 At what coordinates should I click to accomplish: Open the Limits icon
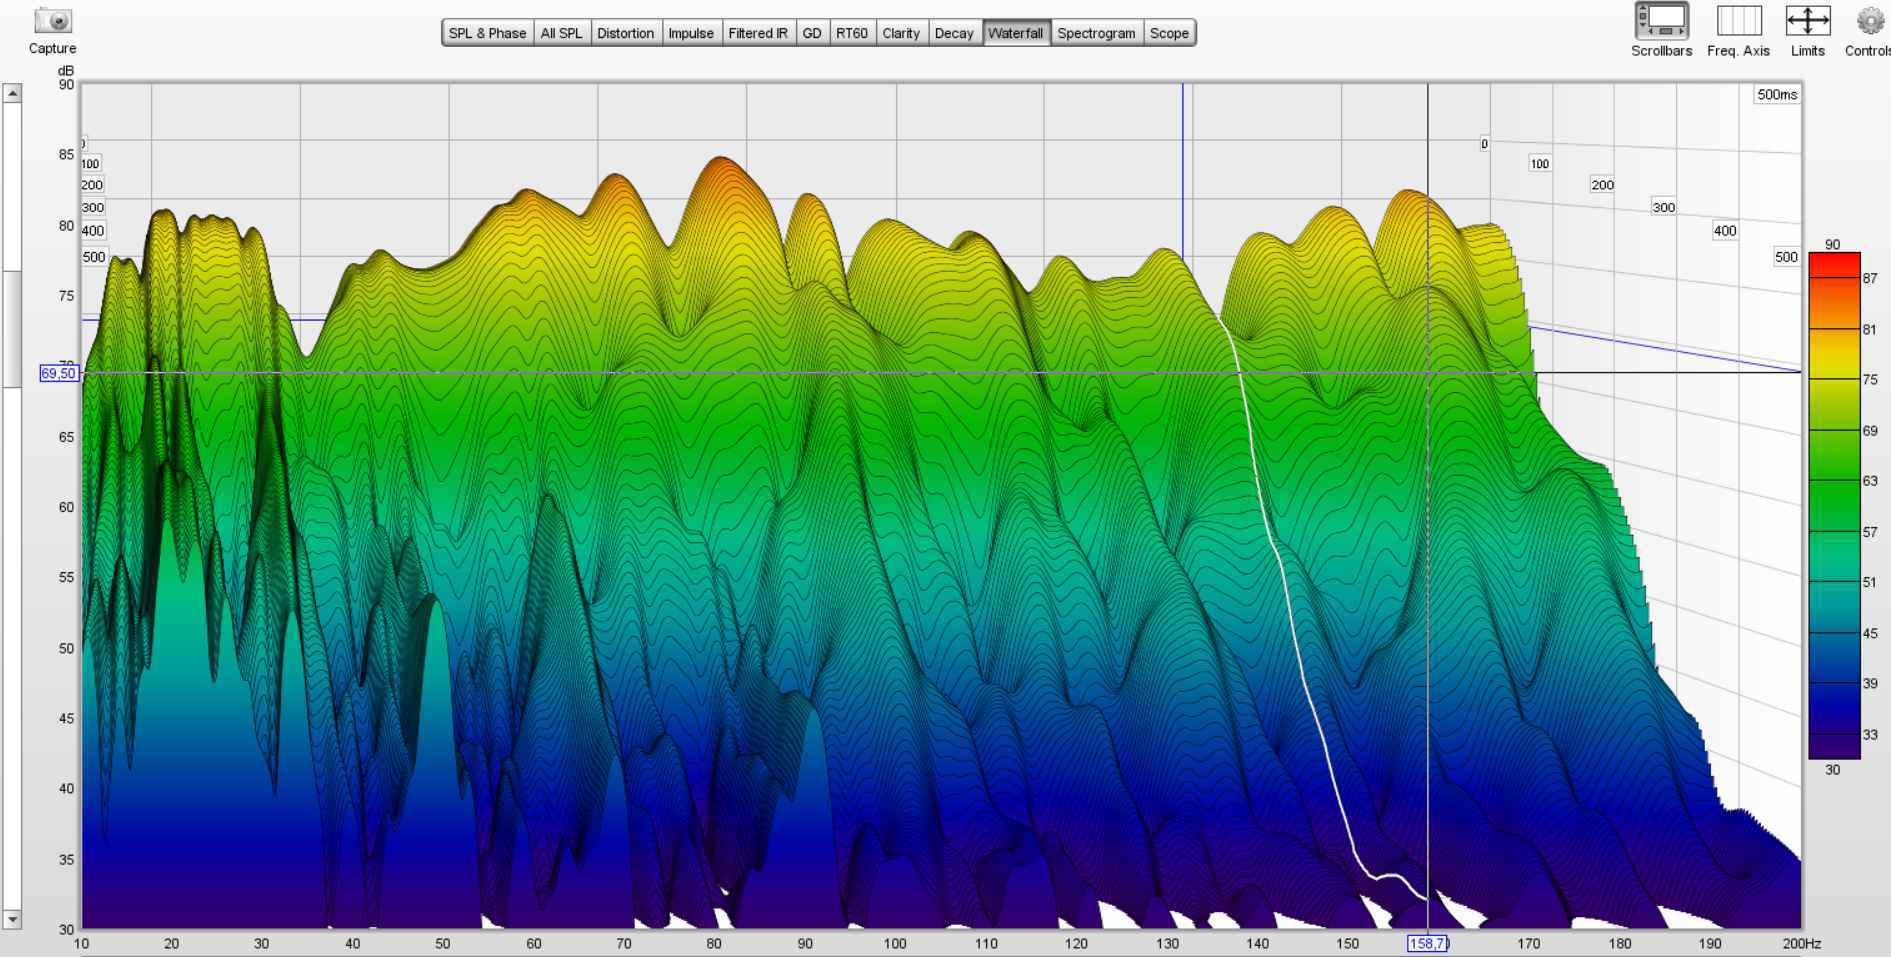pos(1807,22)
